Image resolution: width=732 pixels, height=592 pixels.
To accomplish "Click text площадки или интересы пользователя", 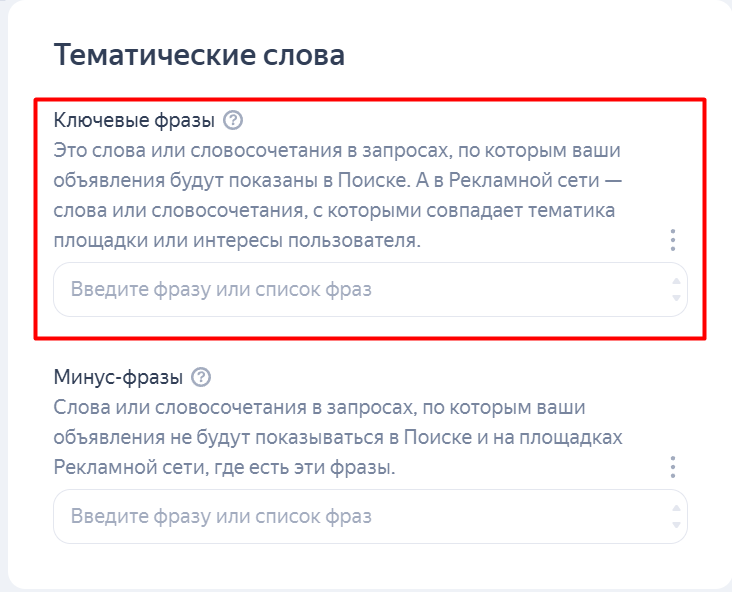I will click(x=237, y=241).
